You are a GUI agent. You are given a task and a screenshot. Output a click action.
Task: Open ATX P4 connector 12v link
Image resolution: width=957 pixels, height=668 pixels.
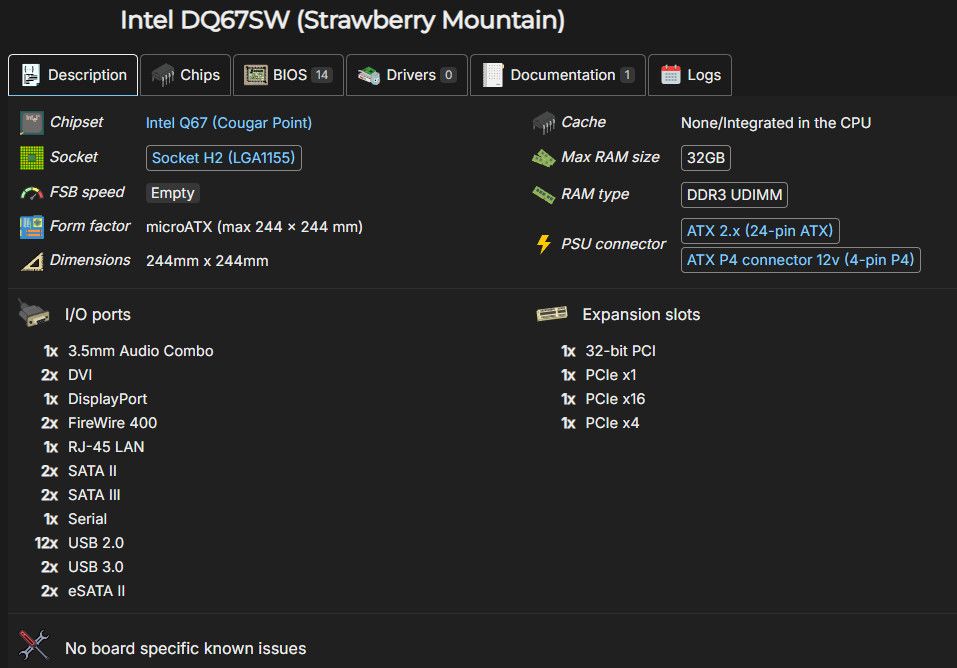pyautogui.click(x=800, y=260)
